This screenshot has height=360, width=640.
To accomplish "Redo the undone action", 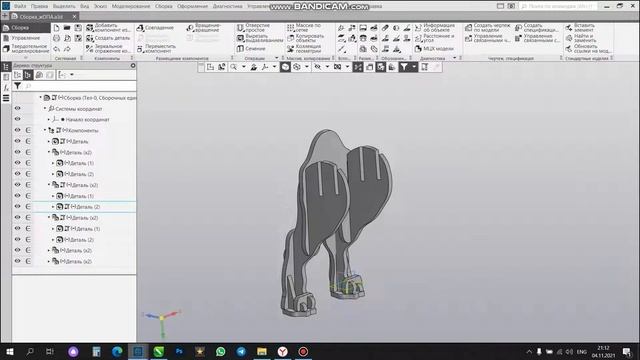I will point(67,49).
